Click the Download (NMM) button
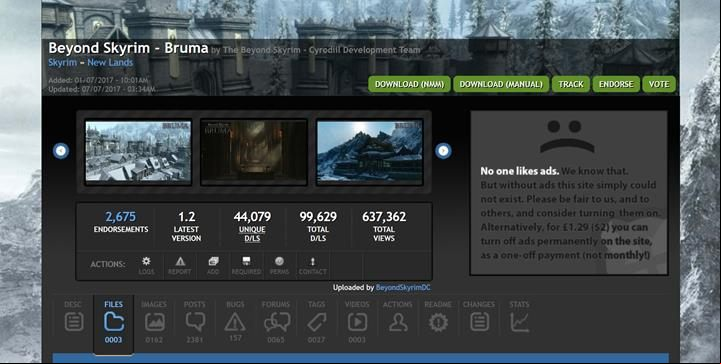The image size is (721, 364). (409, 85)
